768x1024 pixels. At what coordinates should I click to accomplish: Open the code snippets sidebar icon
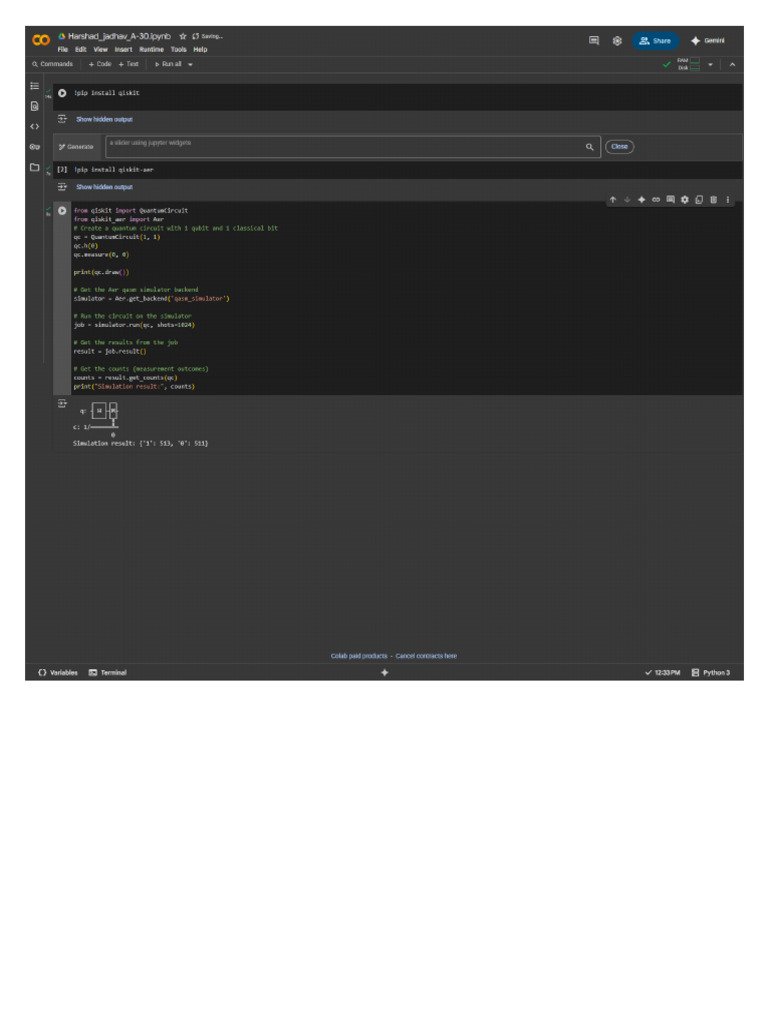point(34,126)
